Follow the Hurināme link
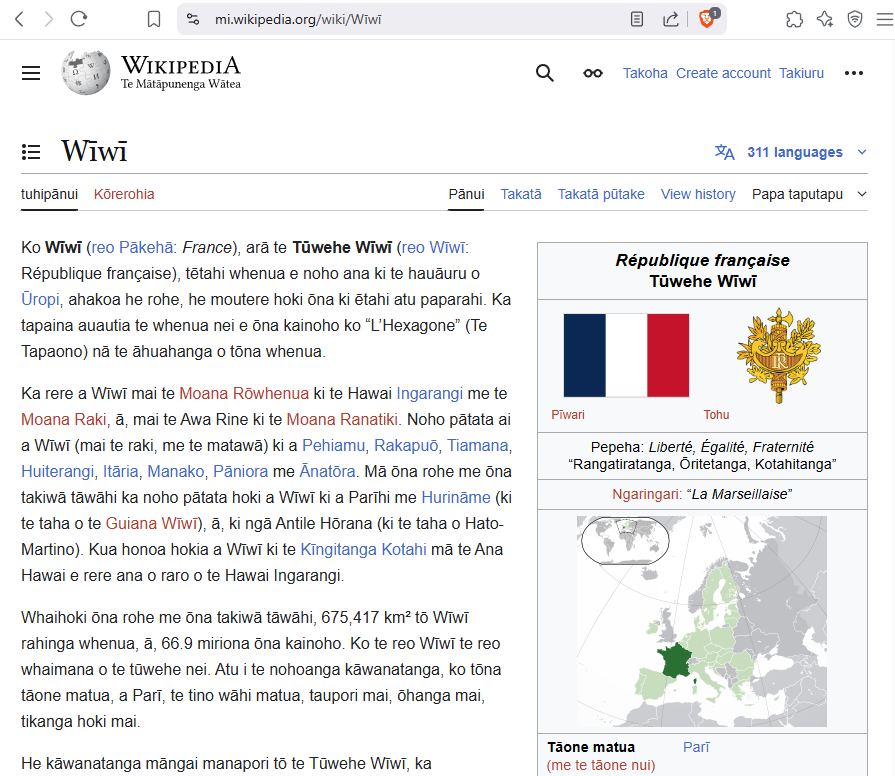 455,498
